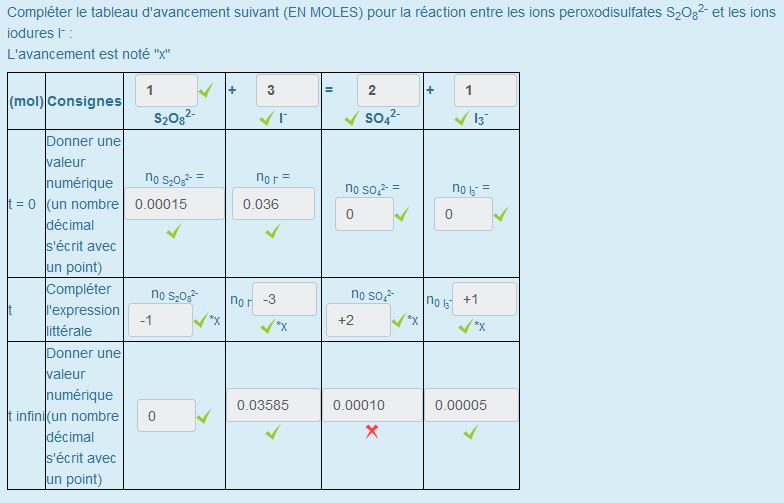Screen dimensions: 784x503
Task: Click the SO4 coefficient field containing 2
Action: click(x=387, y=91)
